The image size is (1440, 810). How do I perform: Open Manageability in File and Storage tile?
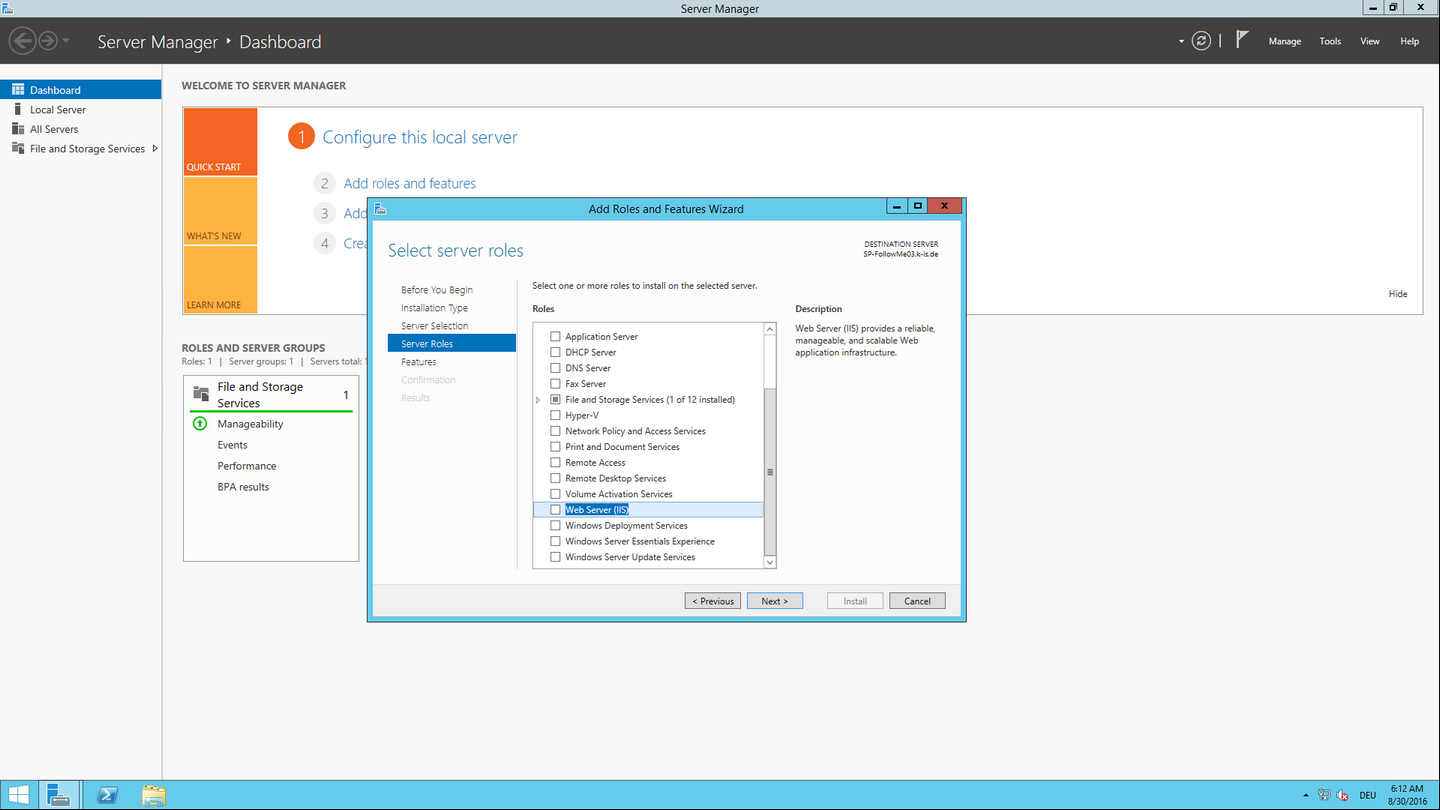tap(250, 424)
